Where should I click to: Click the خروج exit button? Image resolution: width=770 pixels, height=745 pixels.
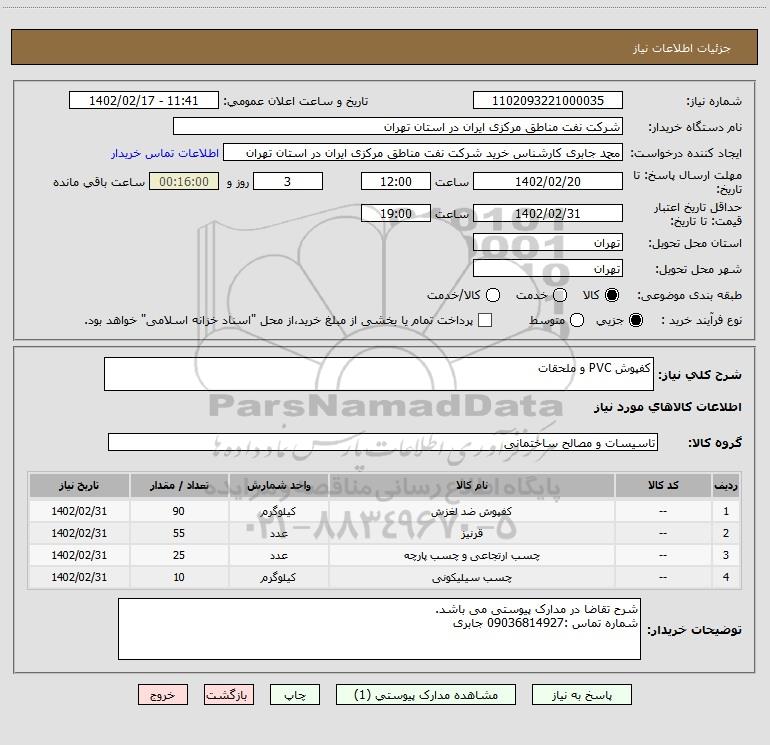(x=163, y=695)
